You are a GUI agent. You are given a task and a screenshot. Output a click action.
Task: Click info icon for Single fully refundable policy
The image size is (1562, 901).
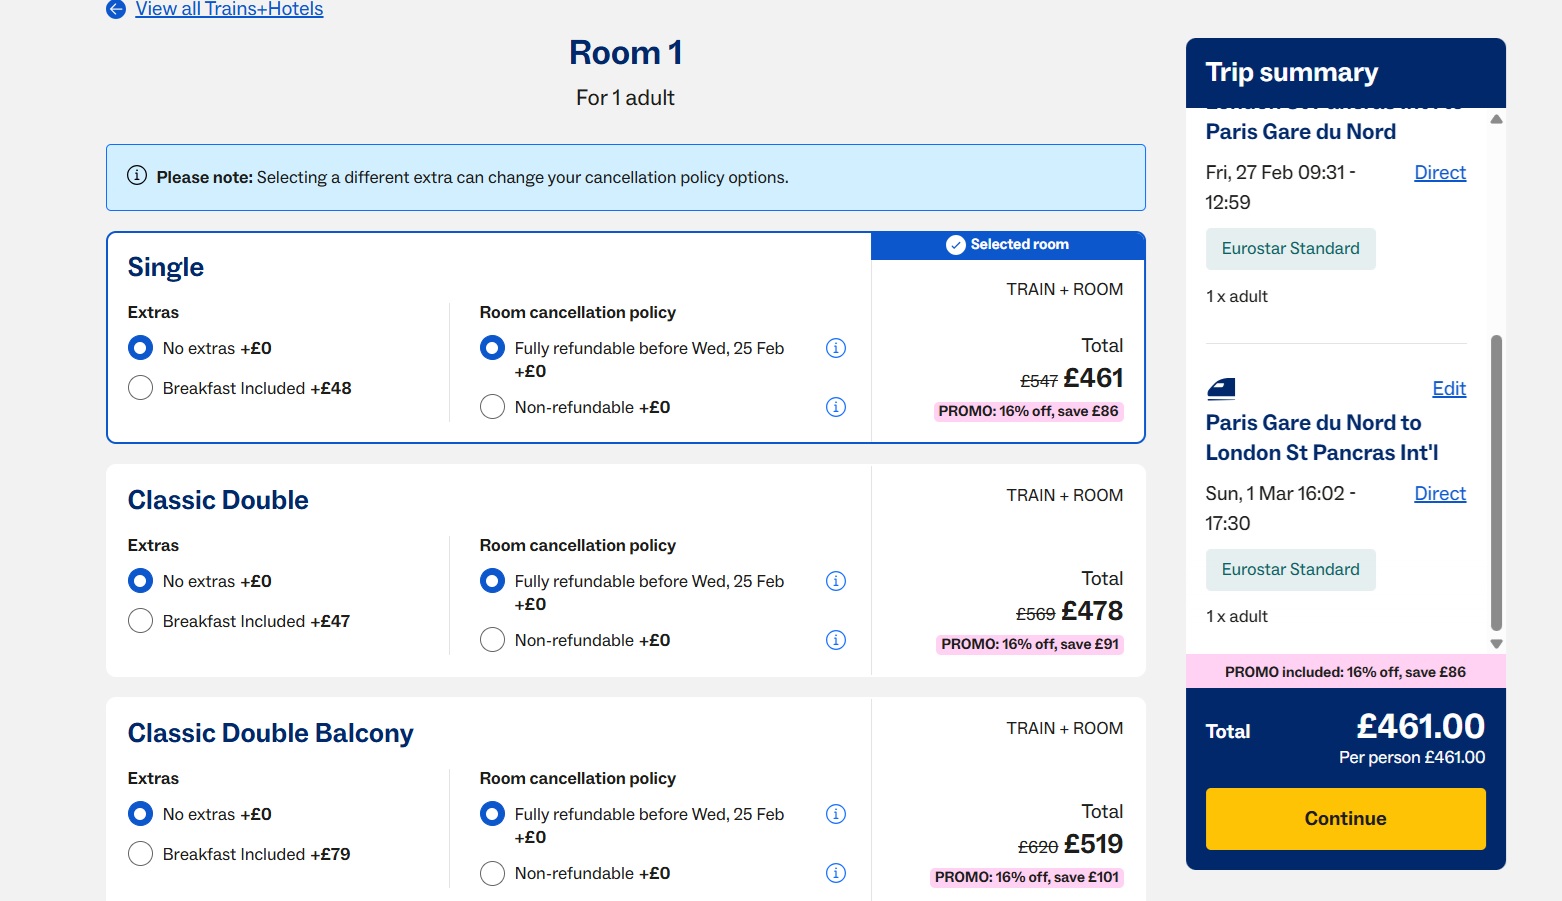click(836, 348)
